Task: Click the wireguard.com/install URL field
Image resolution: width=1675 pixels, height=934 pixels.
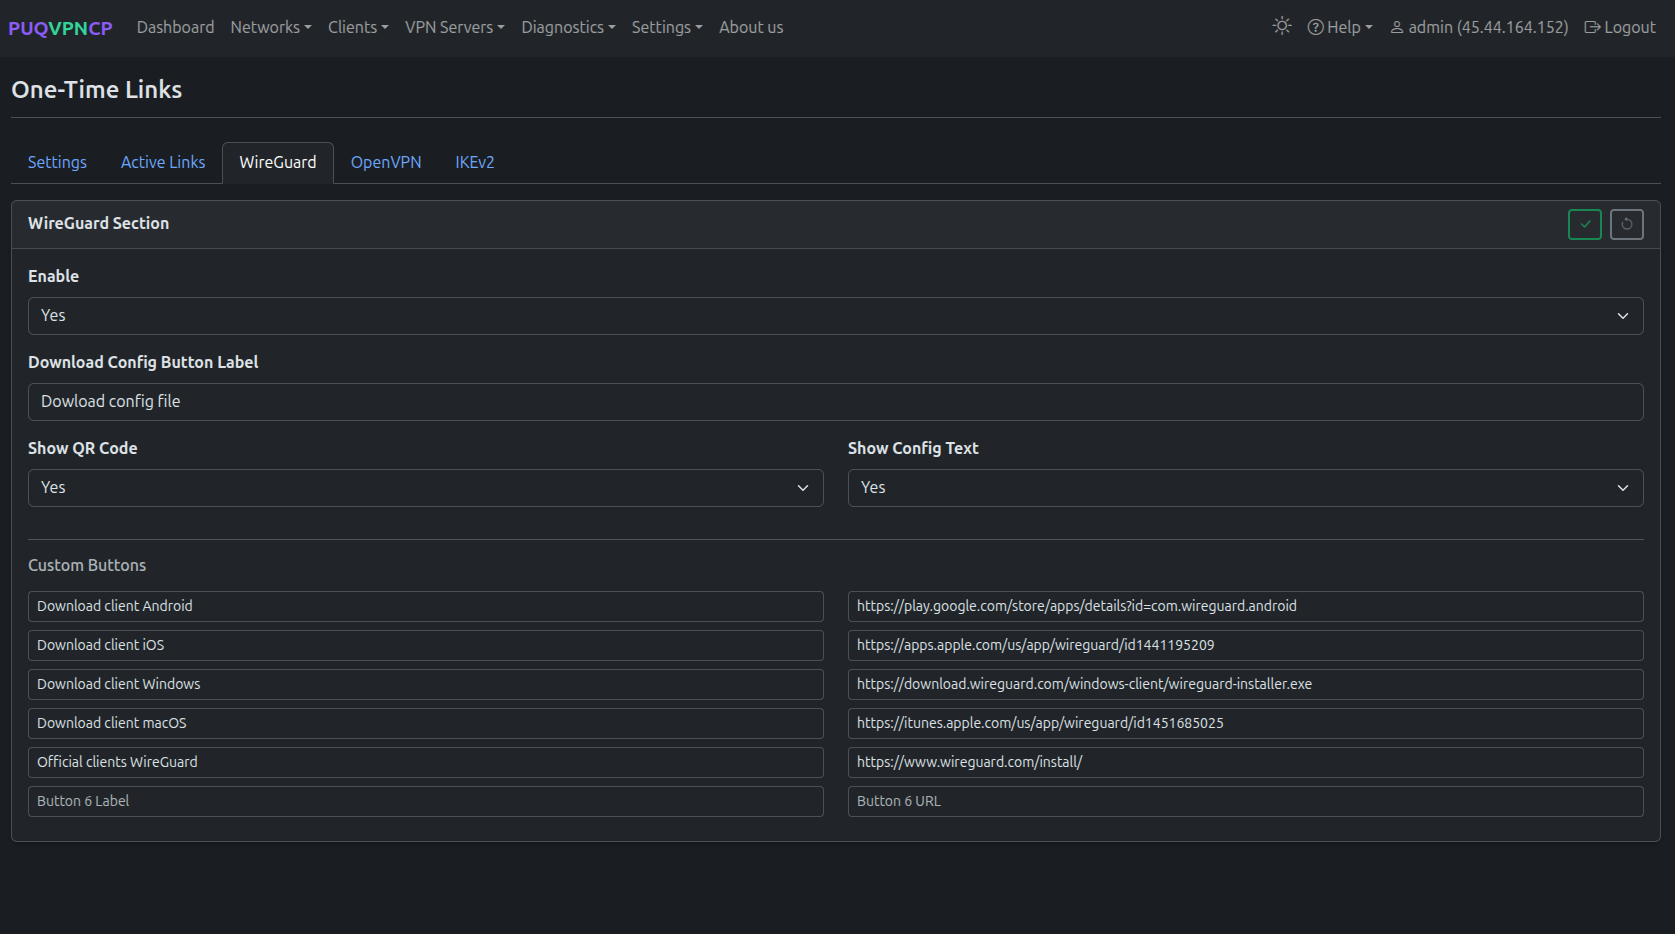Action: [x=1245, y=762]
